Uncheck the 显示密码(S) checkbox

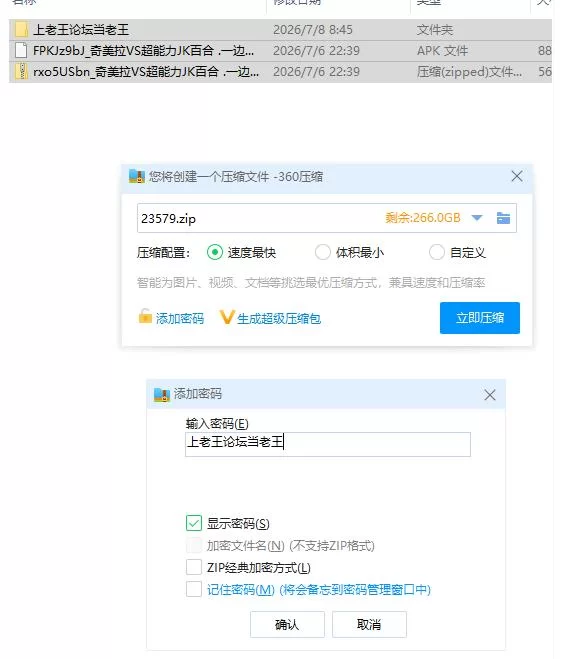[194, 523]
